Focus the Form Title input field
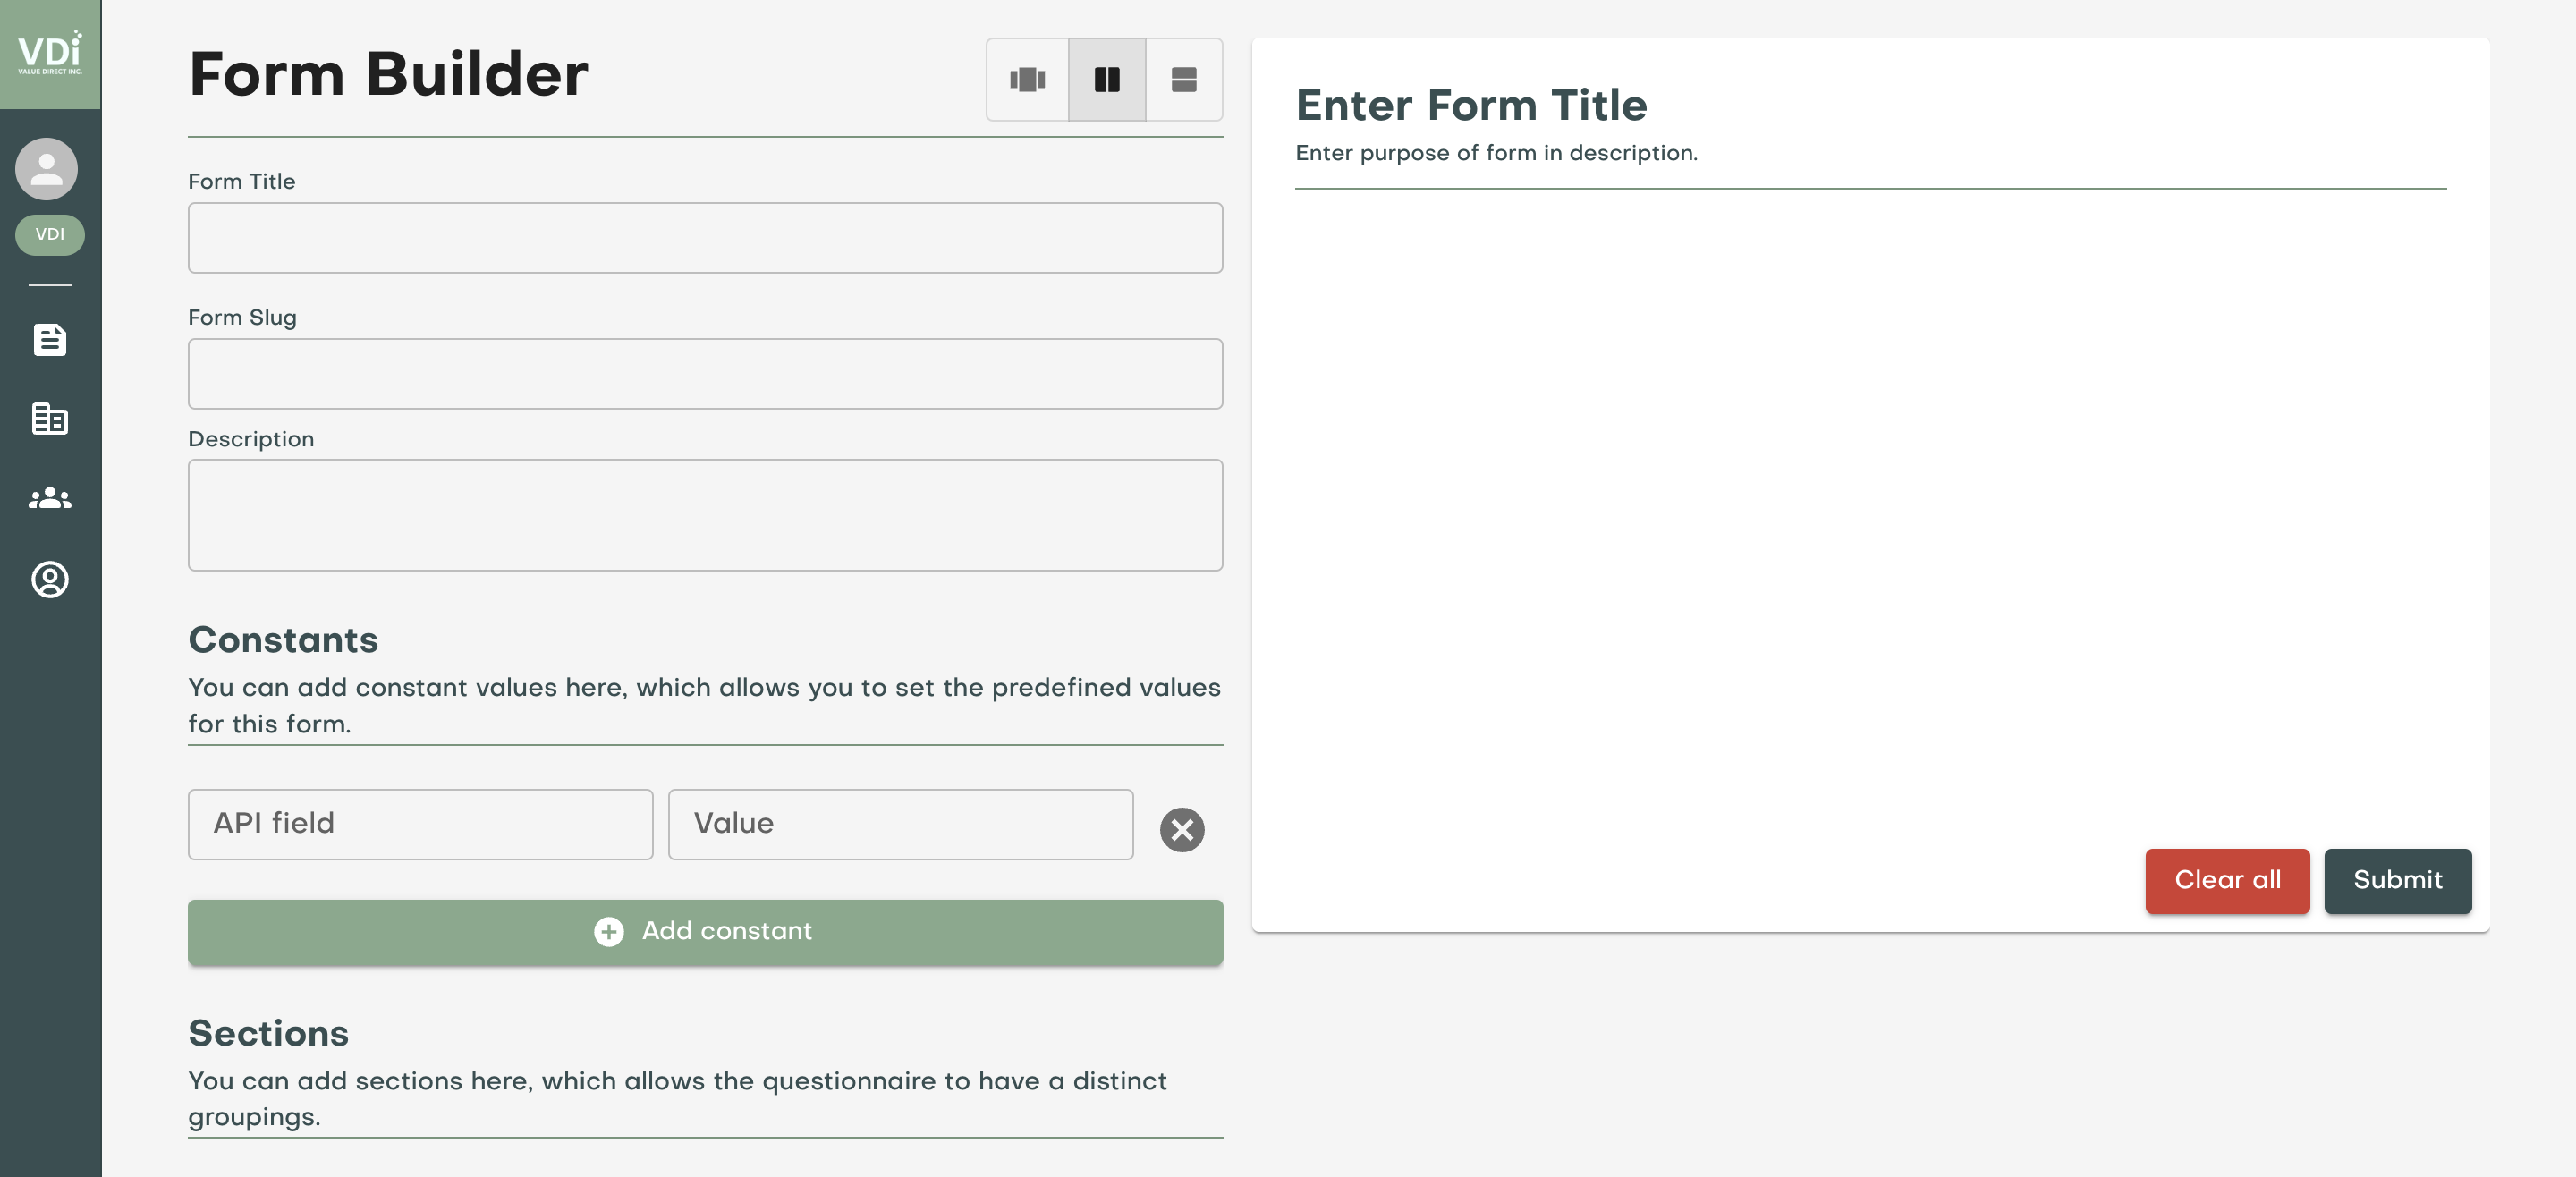This screenshot has width=2576, height=1177. [x=705, y=238]
